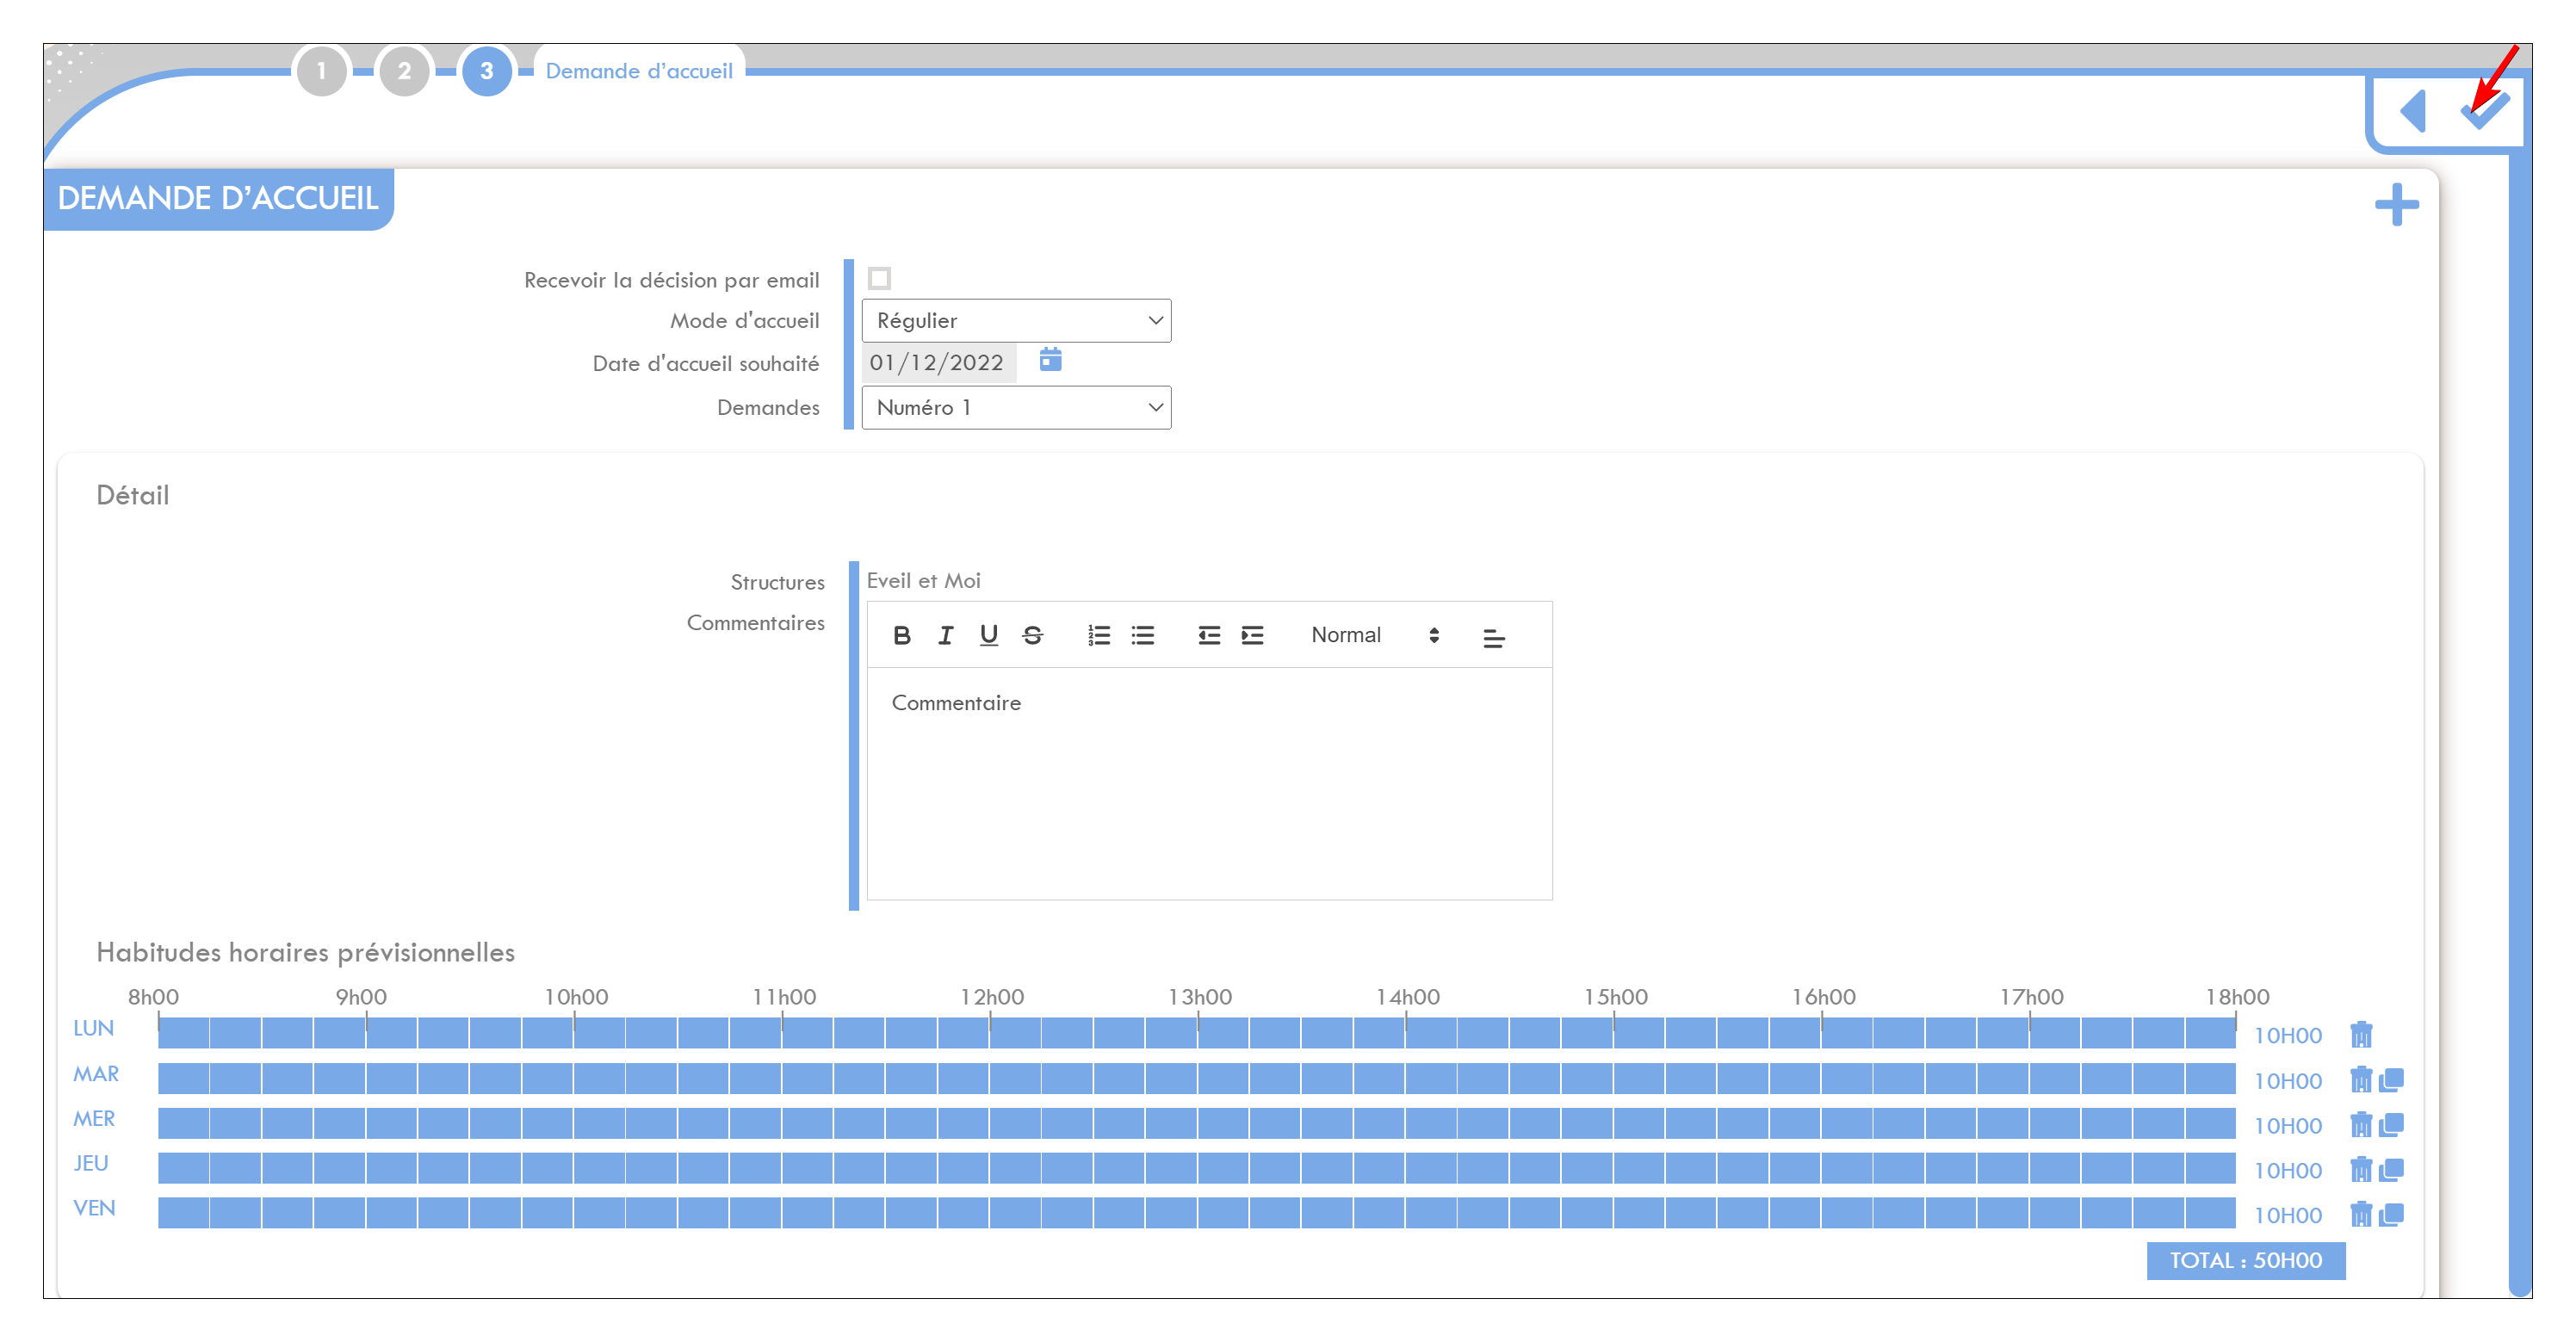Image resolution: width=2576 pixels, height=1342 pixels.
Task: Click the 'Détail' section heading
Action: [x=133, y=495]
